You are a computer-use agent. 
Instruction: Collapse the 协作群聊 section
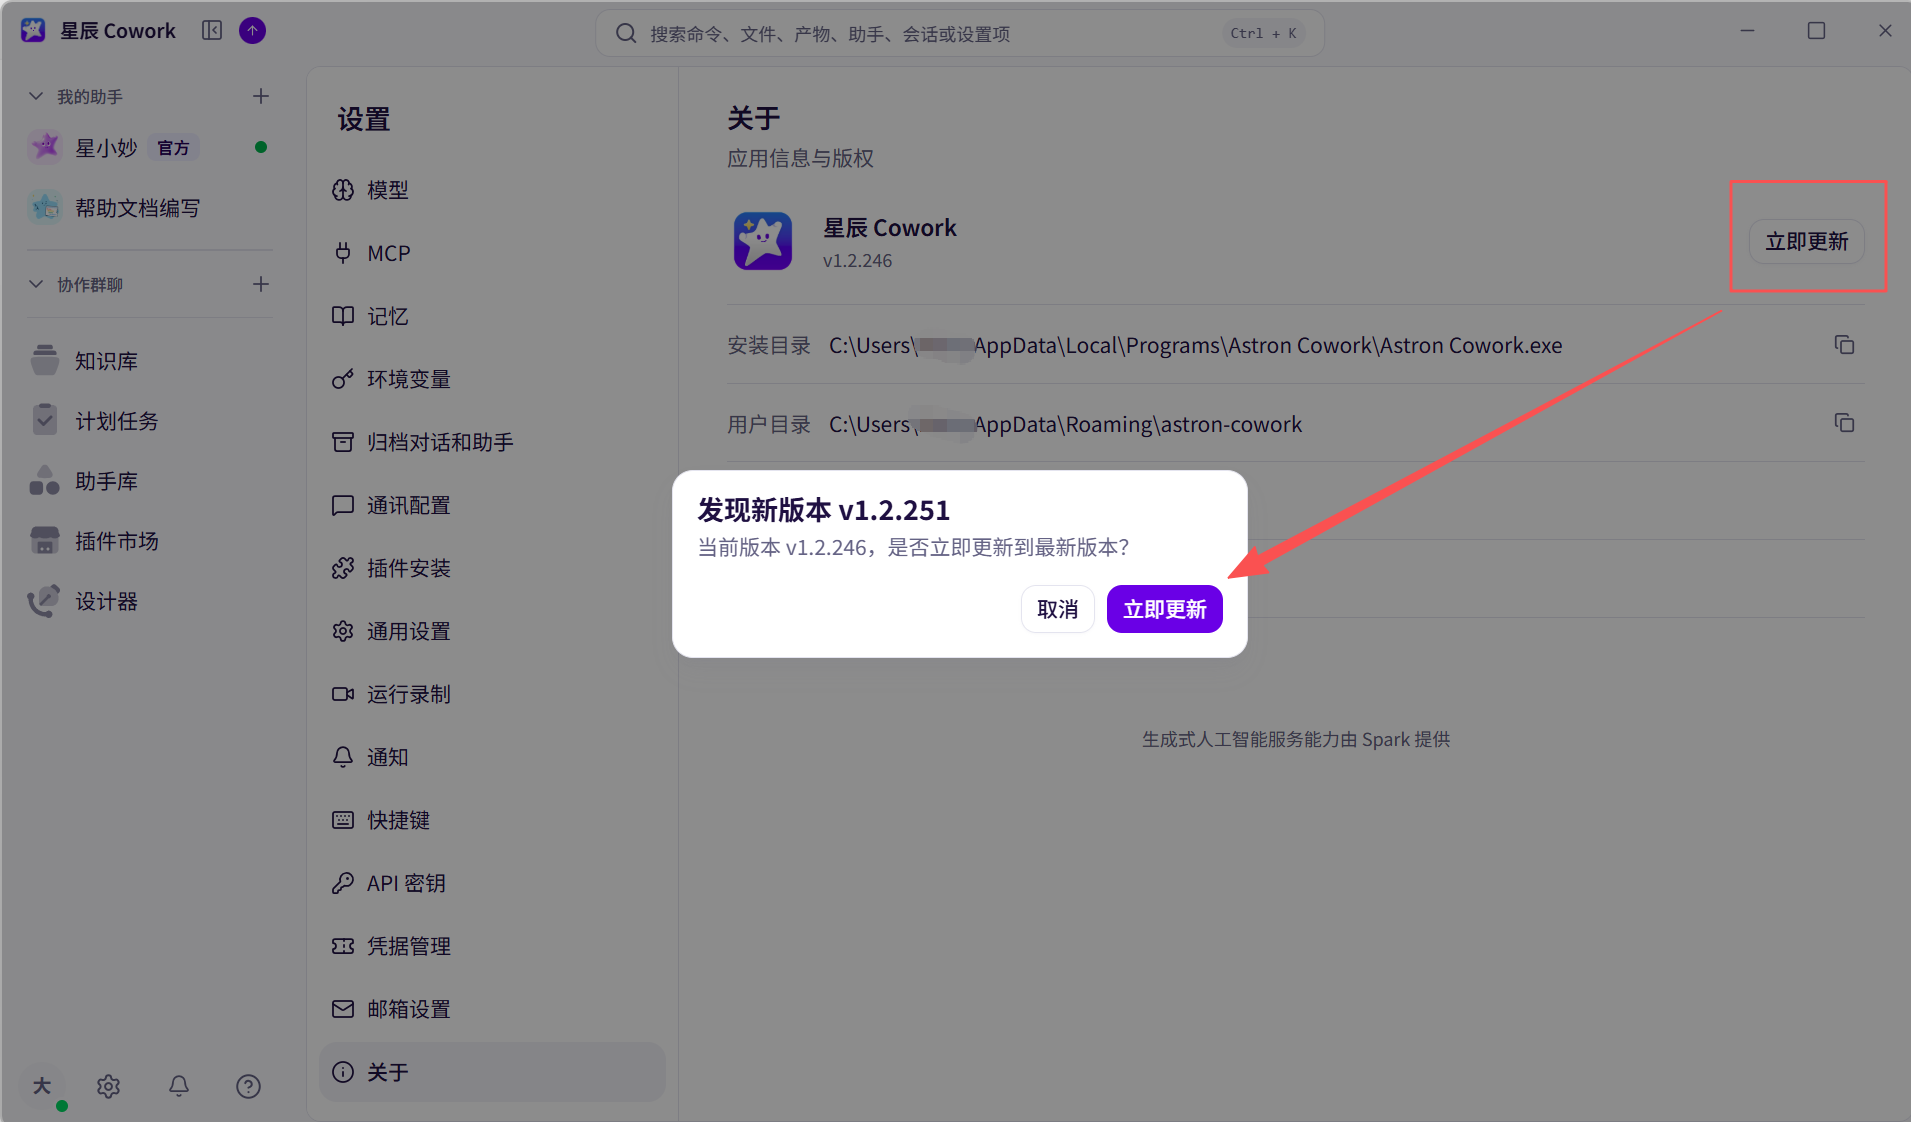pyautogui.click(x=36, y=284)
